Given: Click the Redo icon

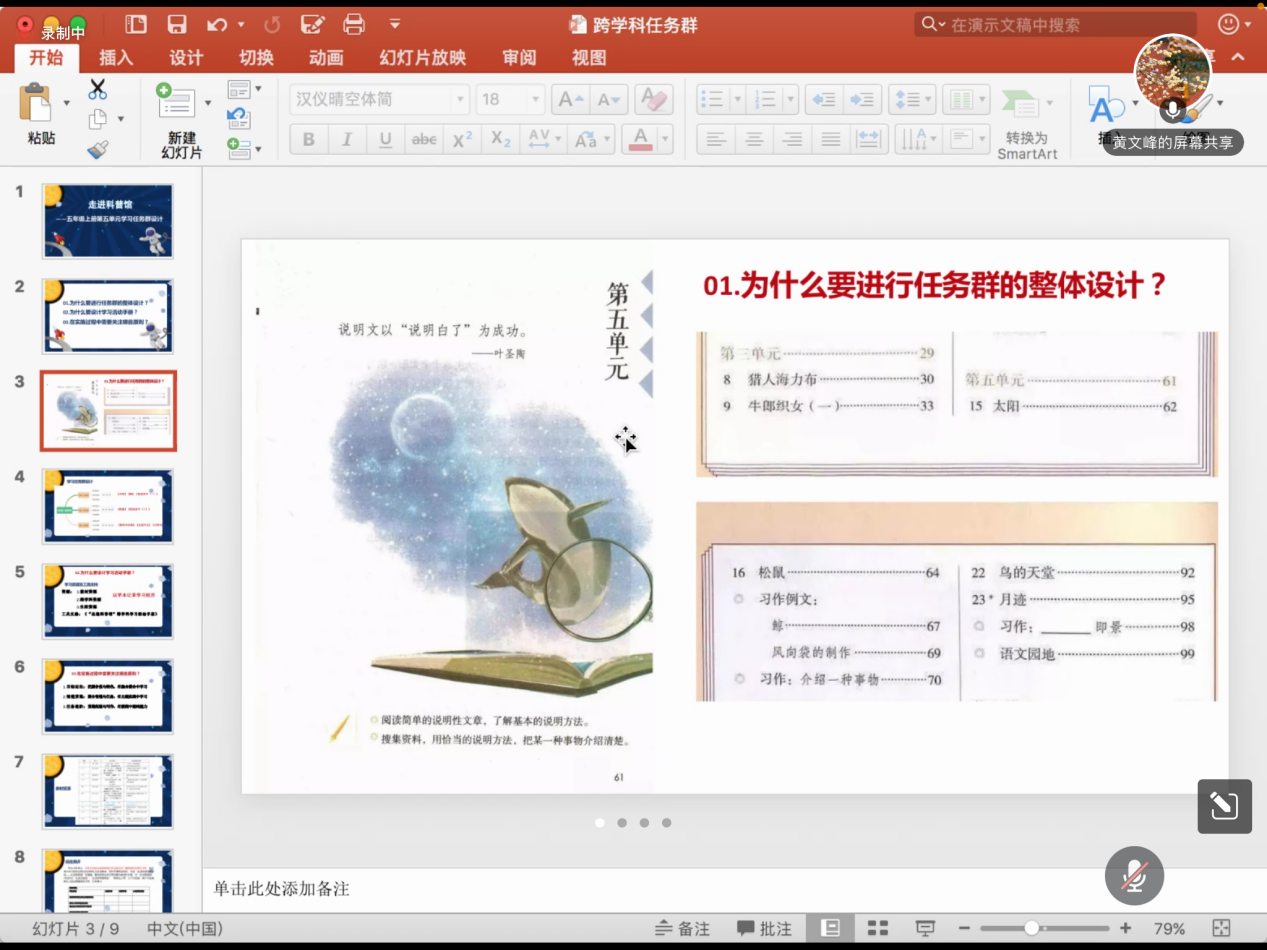Looking at the screenshot, I should (272, 24).
